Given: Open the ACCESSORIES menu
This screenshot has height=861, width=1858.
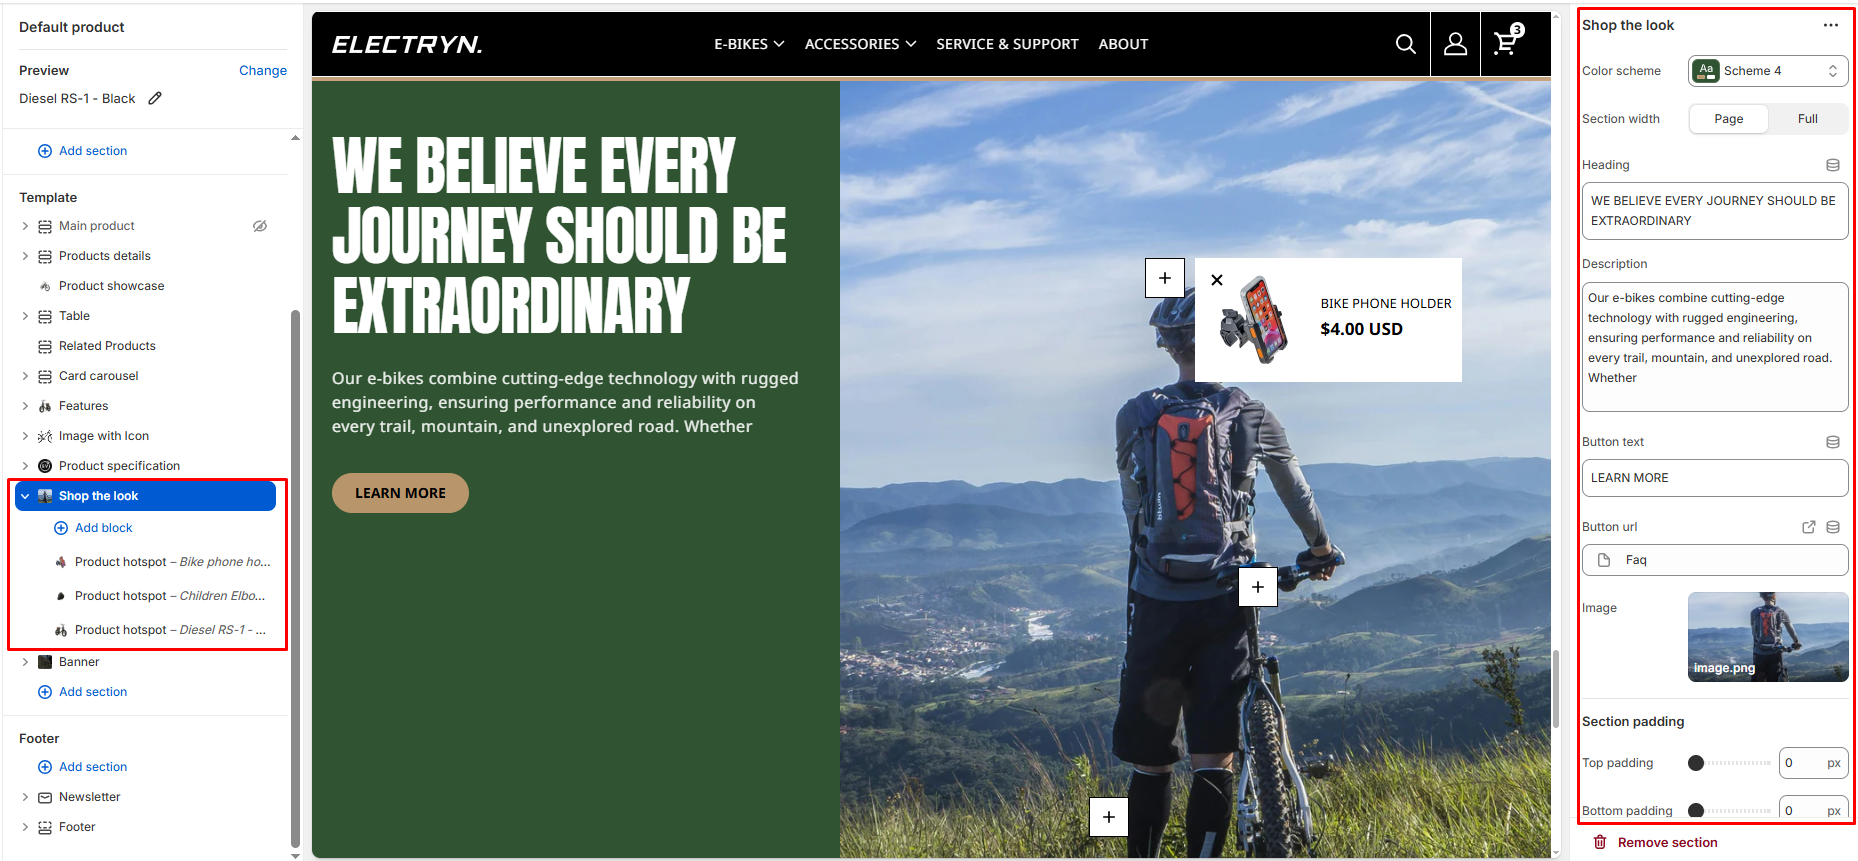Looking at the screenshot, I should click(x=860, y=44).
